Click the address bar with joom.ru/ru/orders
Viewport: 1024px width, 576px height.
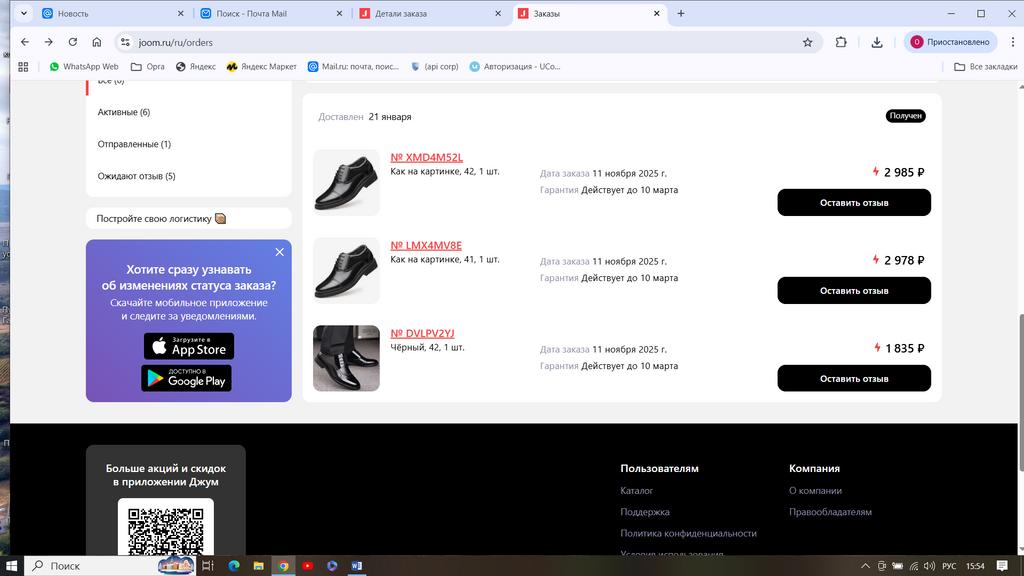pyautogui.click(x=450, y=42)
